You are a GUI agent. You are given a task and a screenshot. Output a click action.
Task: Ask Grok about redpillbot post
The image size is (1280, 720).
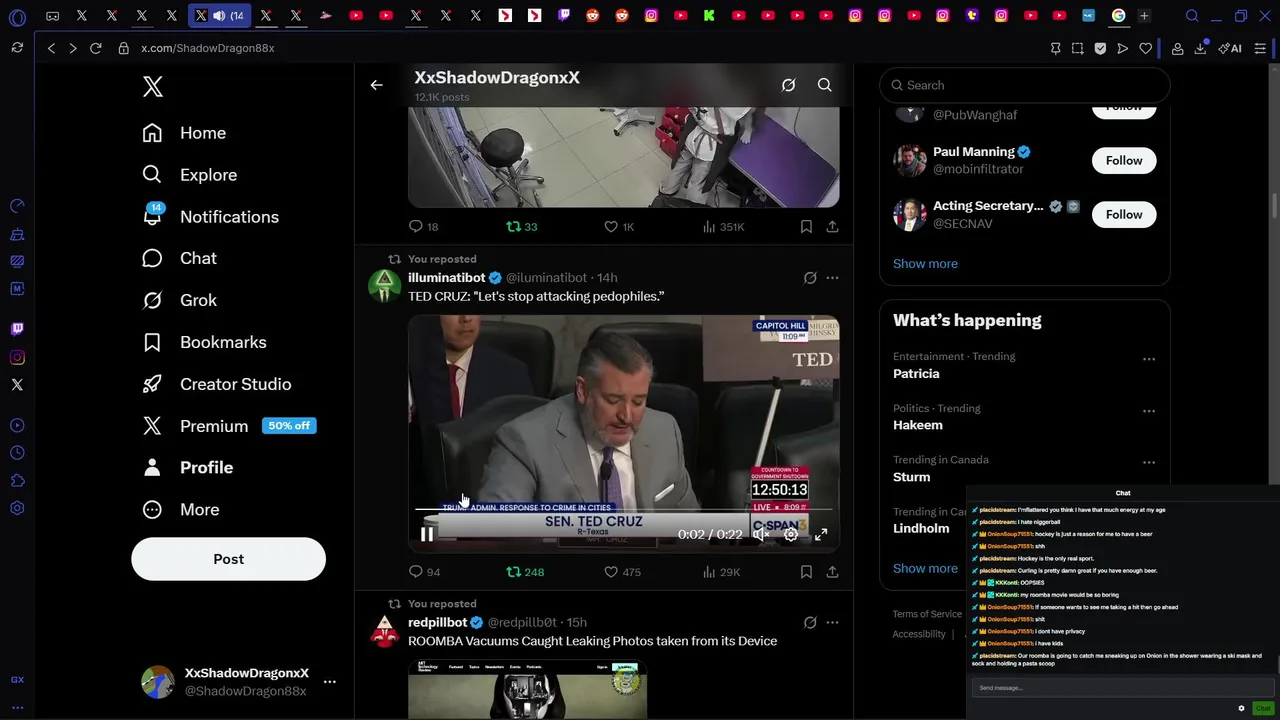tap(810, 622)
